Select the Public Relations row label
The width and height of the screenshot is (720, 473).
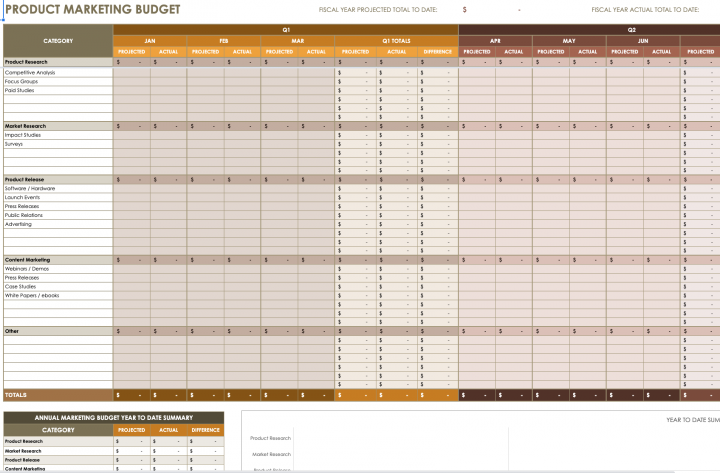pos(24,215)
